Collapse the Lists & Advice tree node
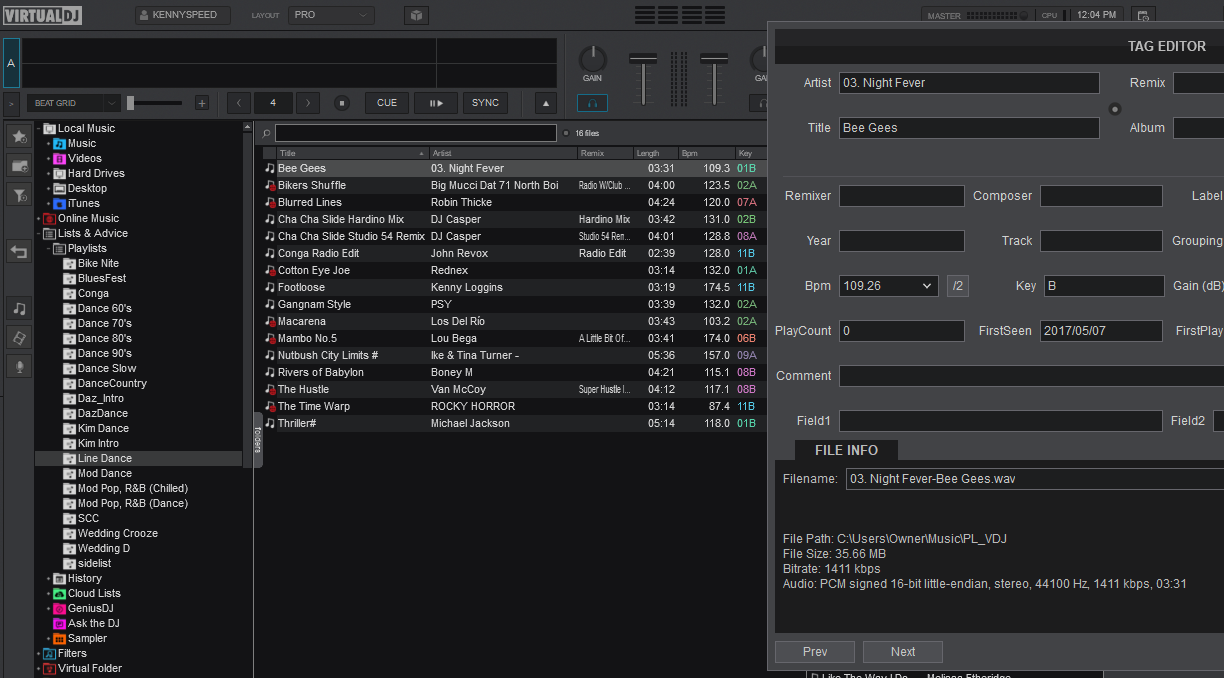Screen dimensions: 1224x678 [39, 234]
